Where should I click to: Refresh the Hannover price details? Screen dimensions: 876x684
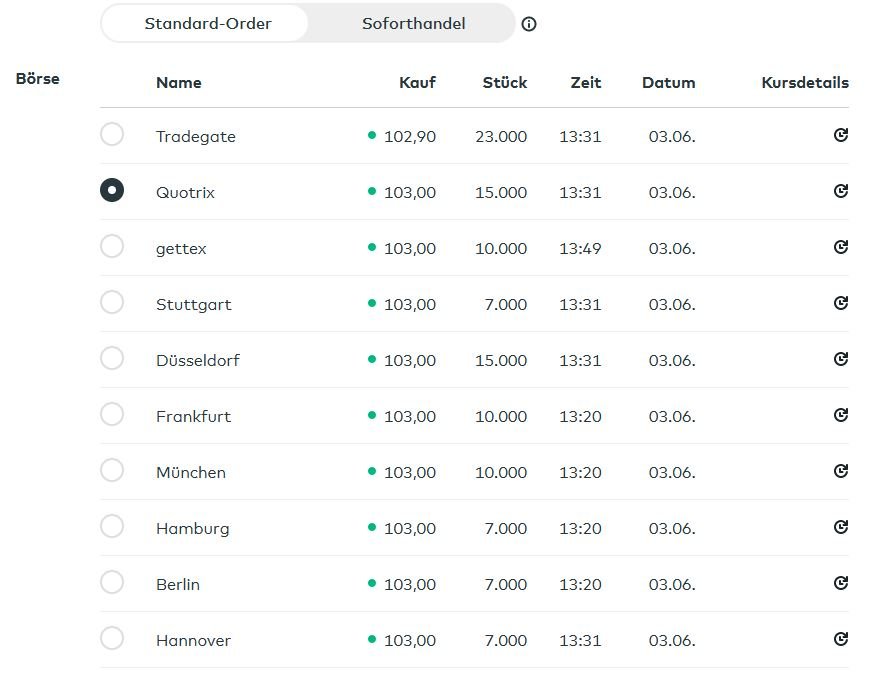click(x=840, y=639)
